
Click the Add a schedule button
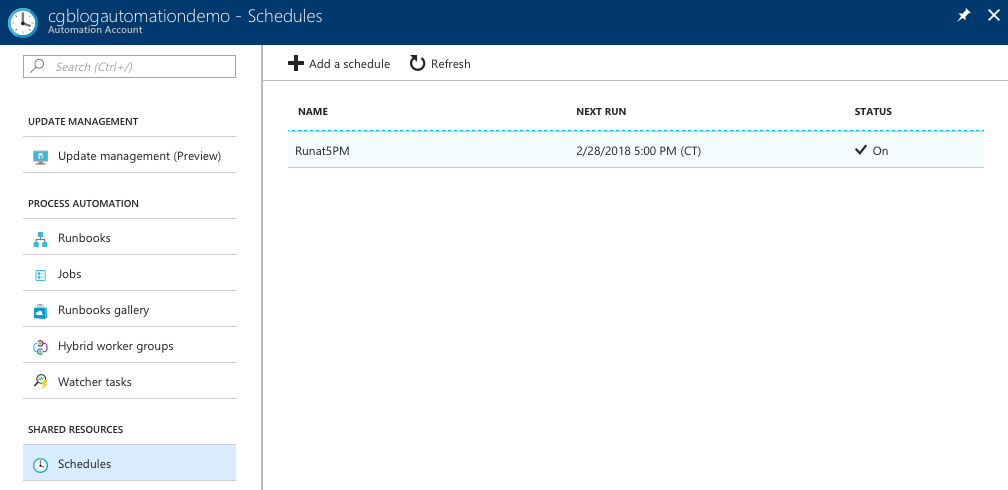tap(339, 64)
